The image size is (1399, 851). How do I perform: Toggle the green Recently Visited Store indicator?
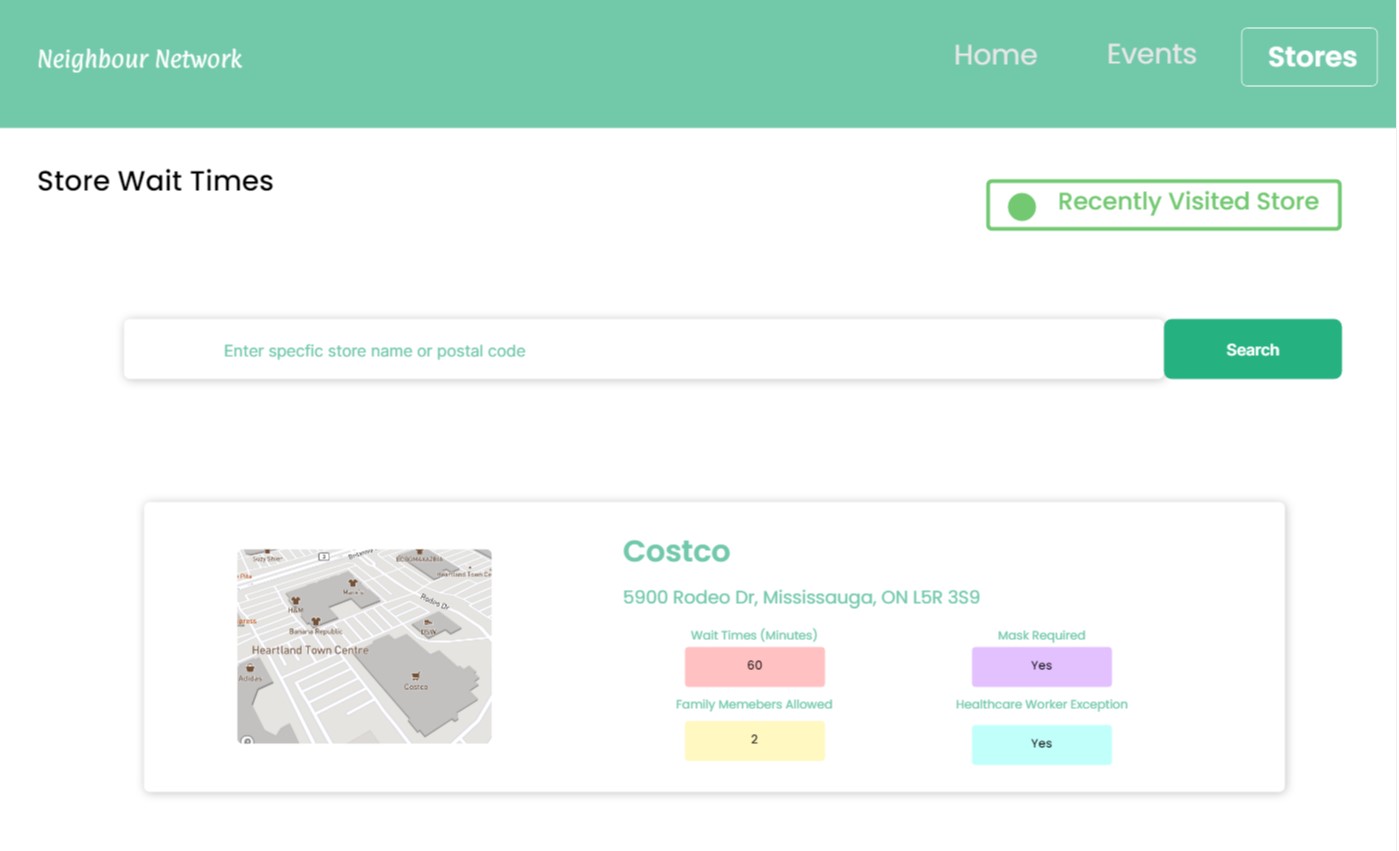1021,207
